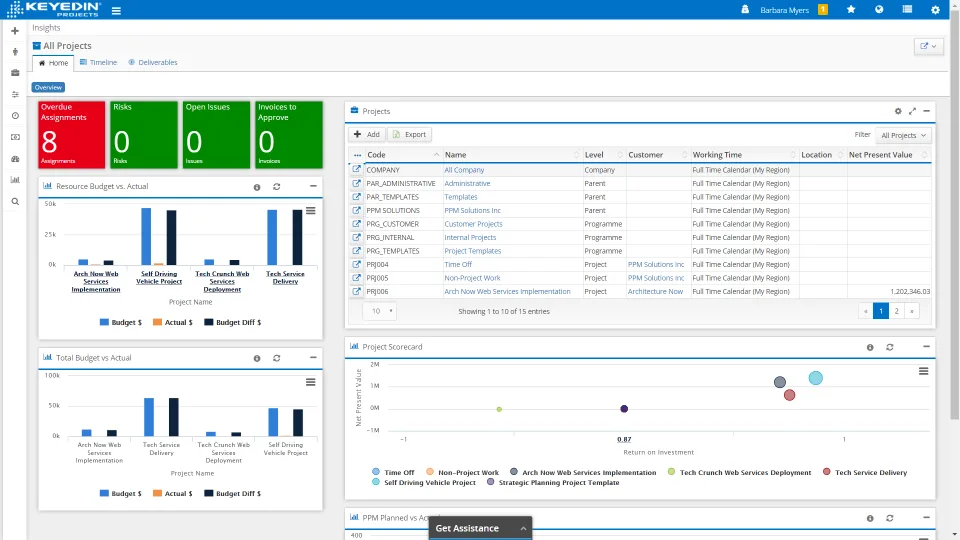Click the Add project button

click(367, 134)
